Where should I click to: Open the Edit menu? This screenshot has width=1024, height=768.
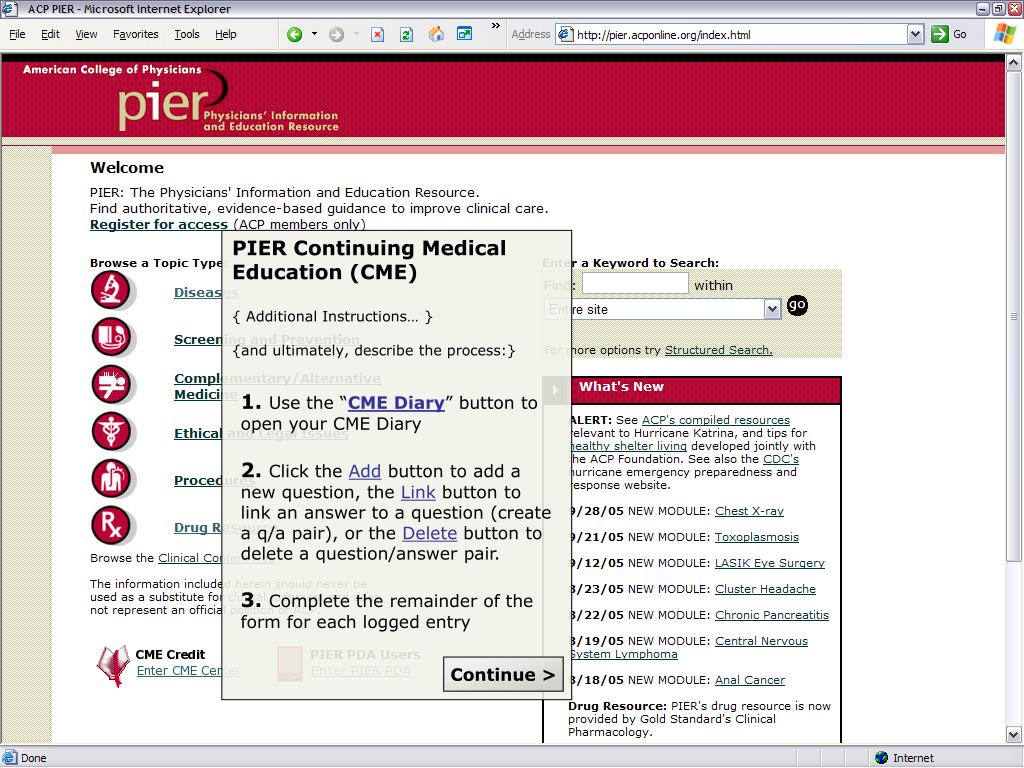[x=50, y=35]
